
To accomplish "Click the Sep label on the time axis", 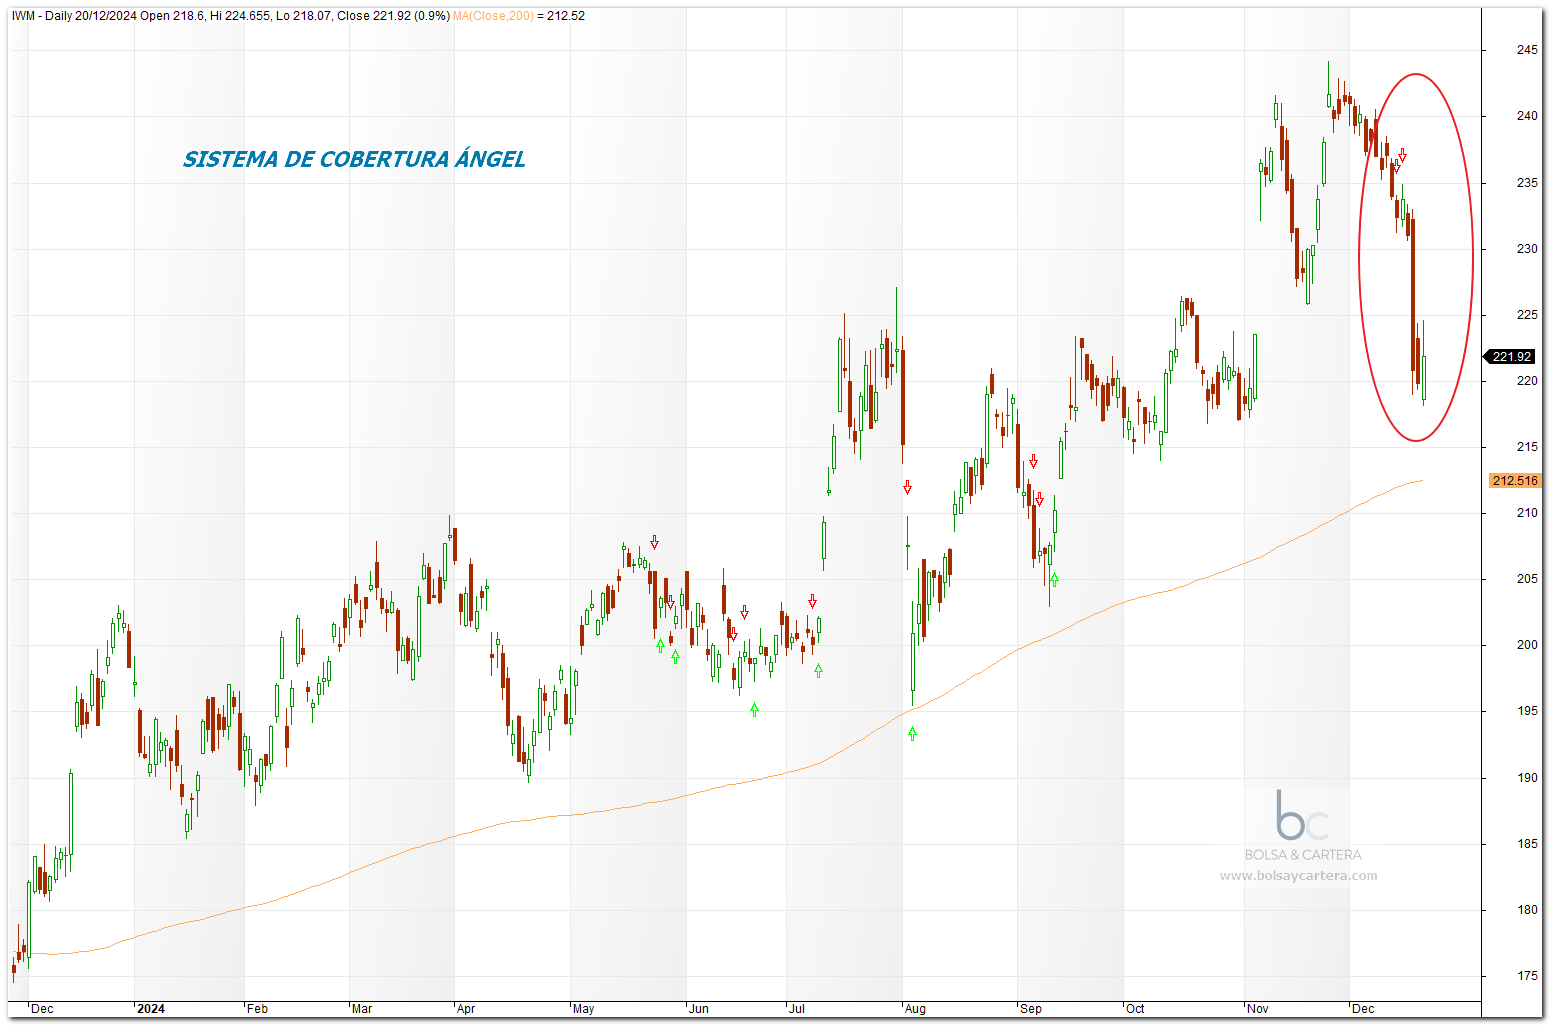I will pyautogui.click(x=1031, y=1009).
